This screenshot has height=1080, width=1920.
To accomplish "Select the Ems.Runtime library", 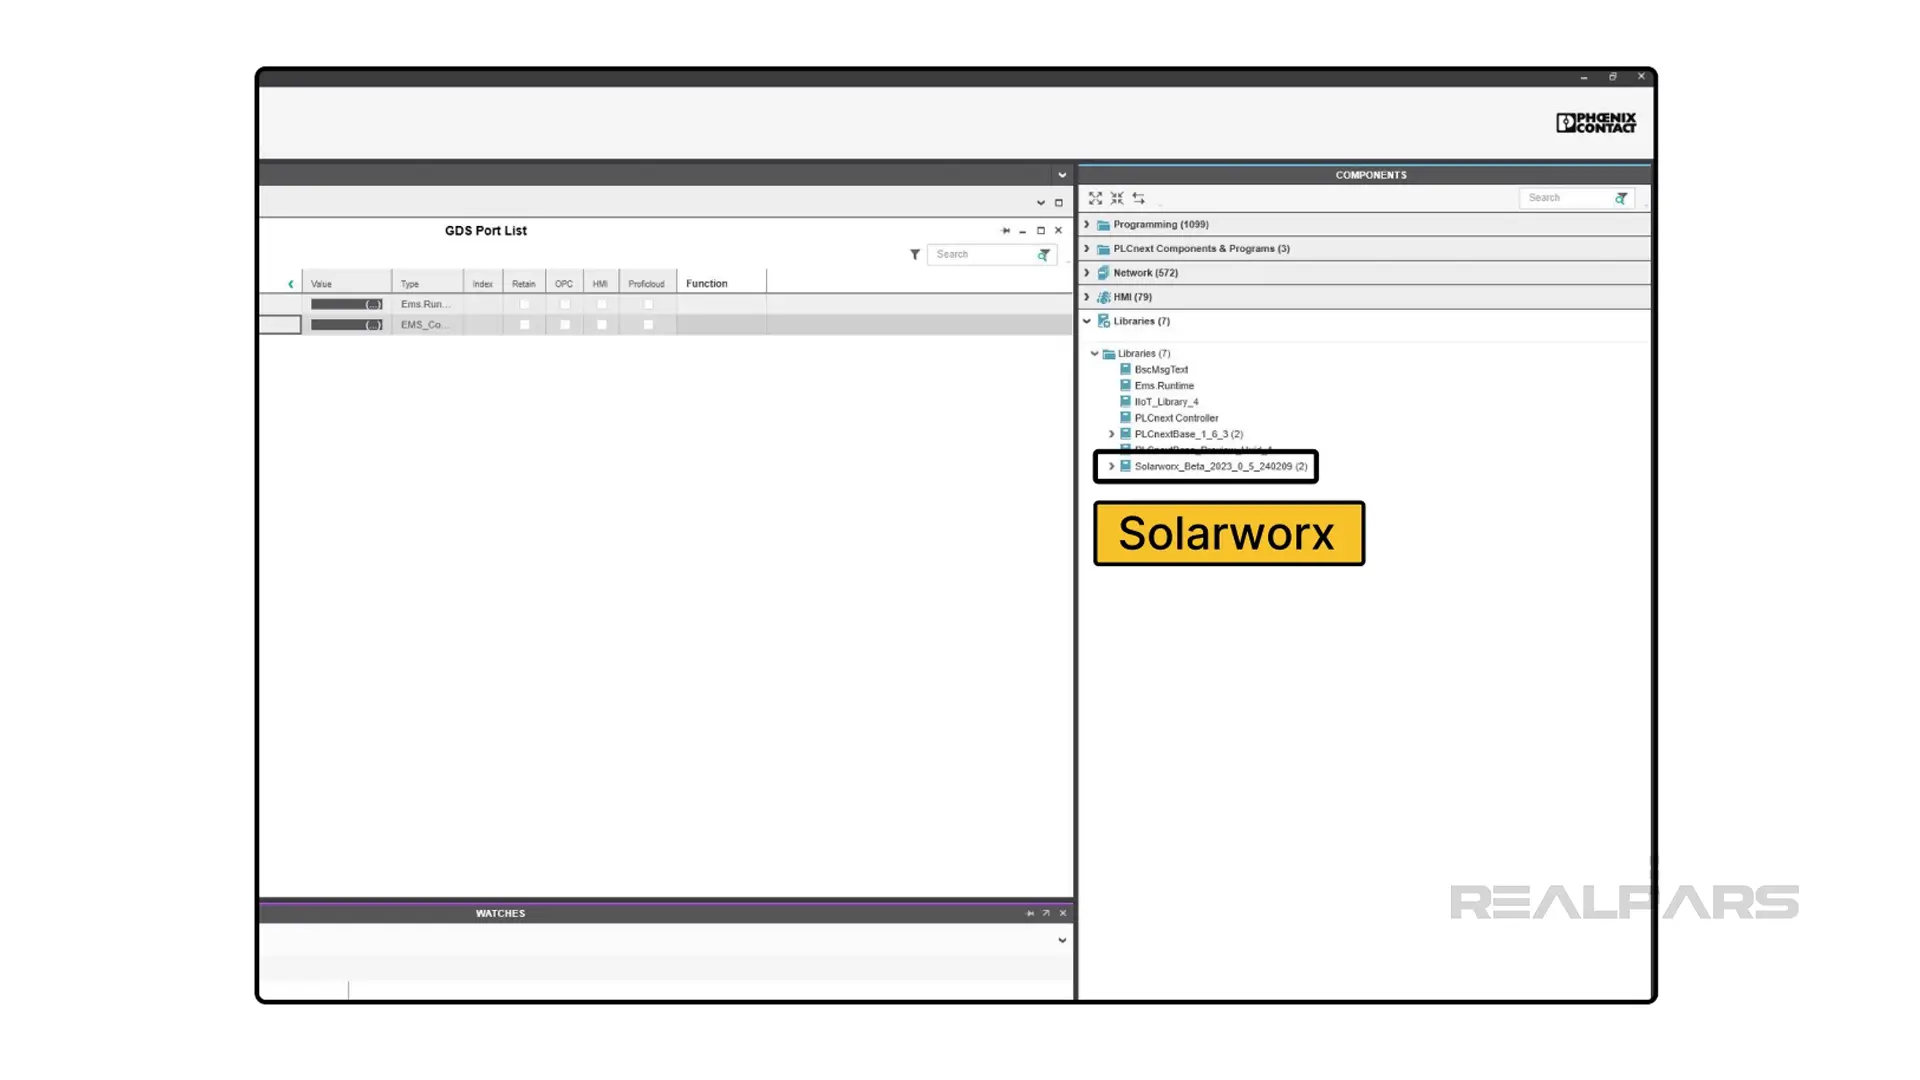I will 1164,386.
